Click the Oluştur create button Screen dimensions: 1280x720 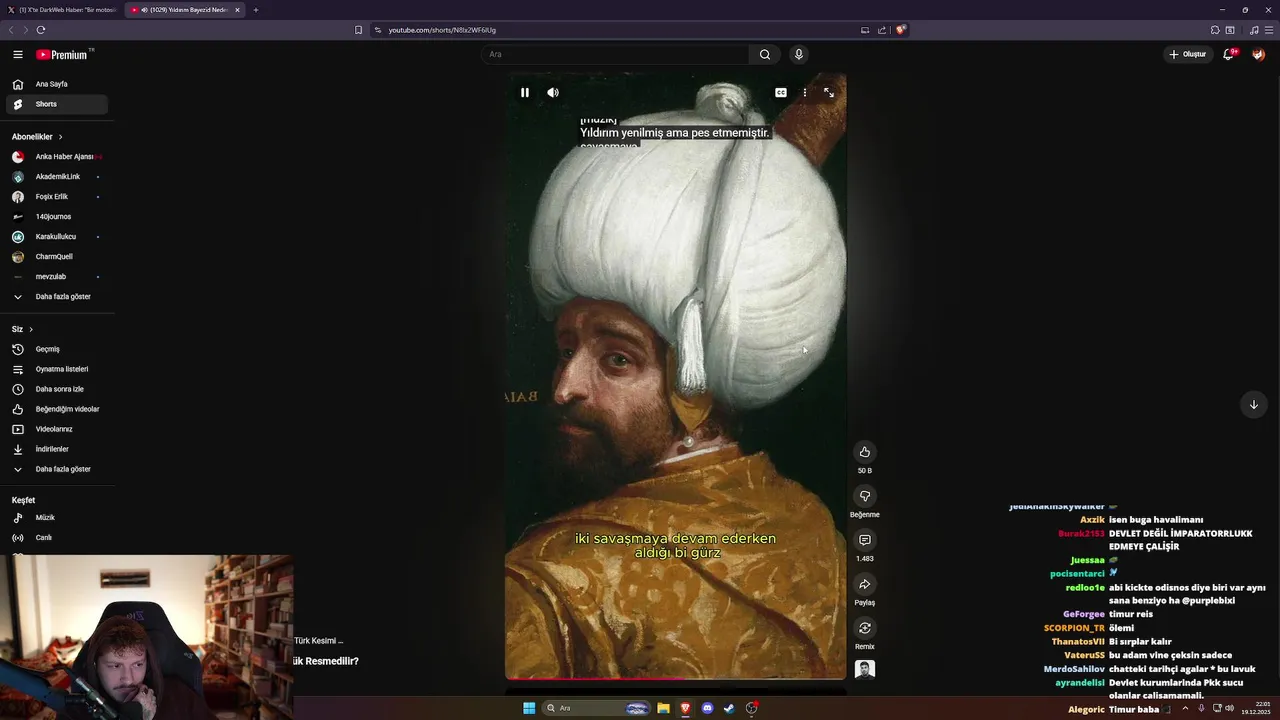1188,54
